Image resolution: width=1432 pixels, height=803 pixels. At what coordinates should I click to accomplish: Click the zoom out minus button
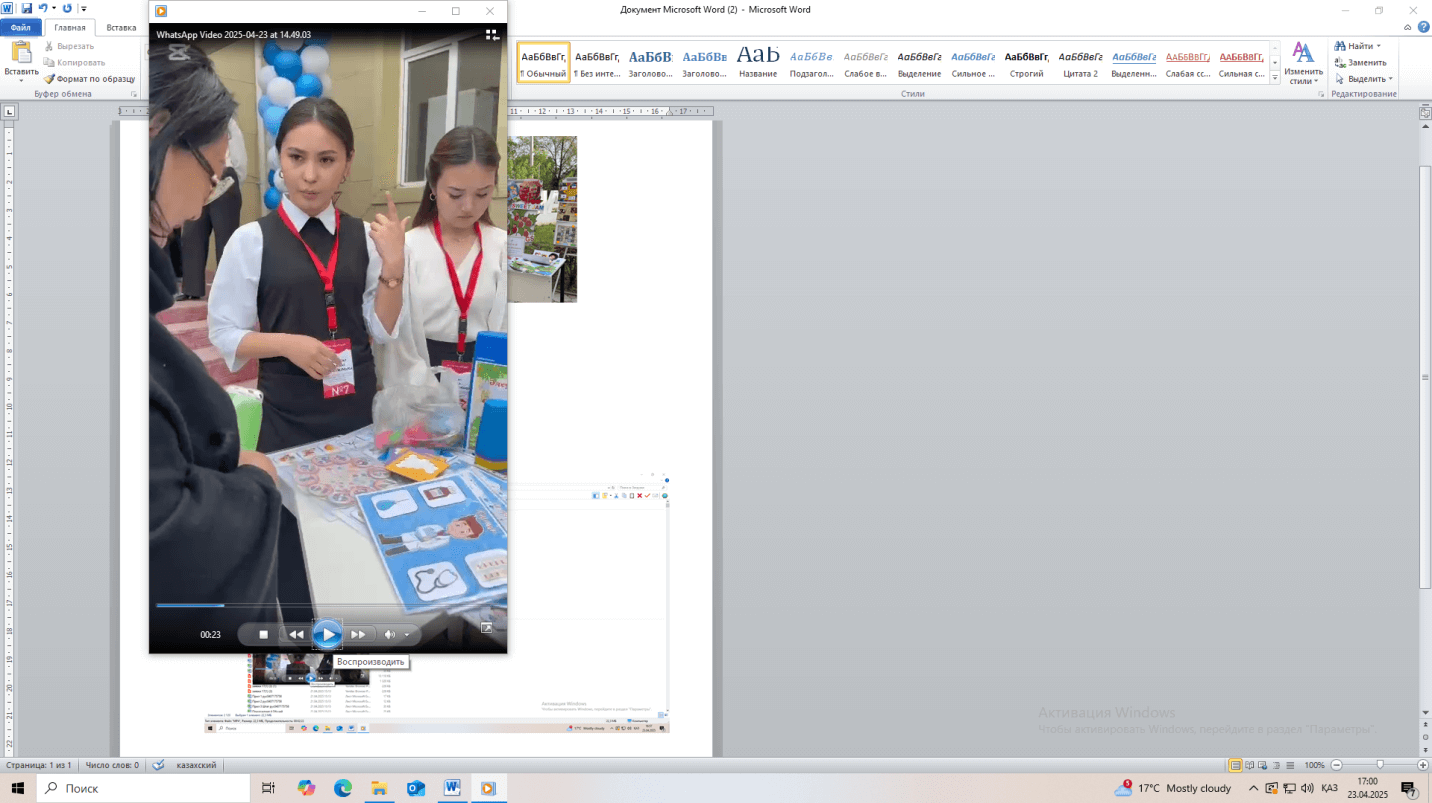[x=1338, y=765]
